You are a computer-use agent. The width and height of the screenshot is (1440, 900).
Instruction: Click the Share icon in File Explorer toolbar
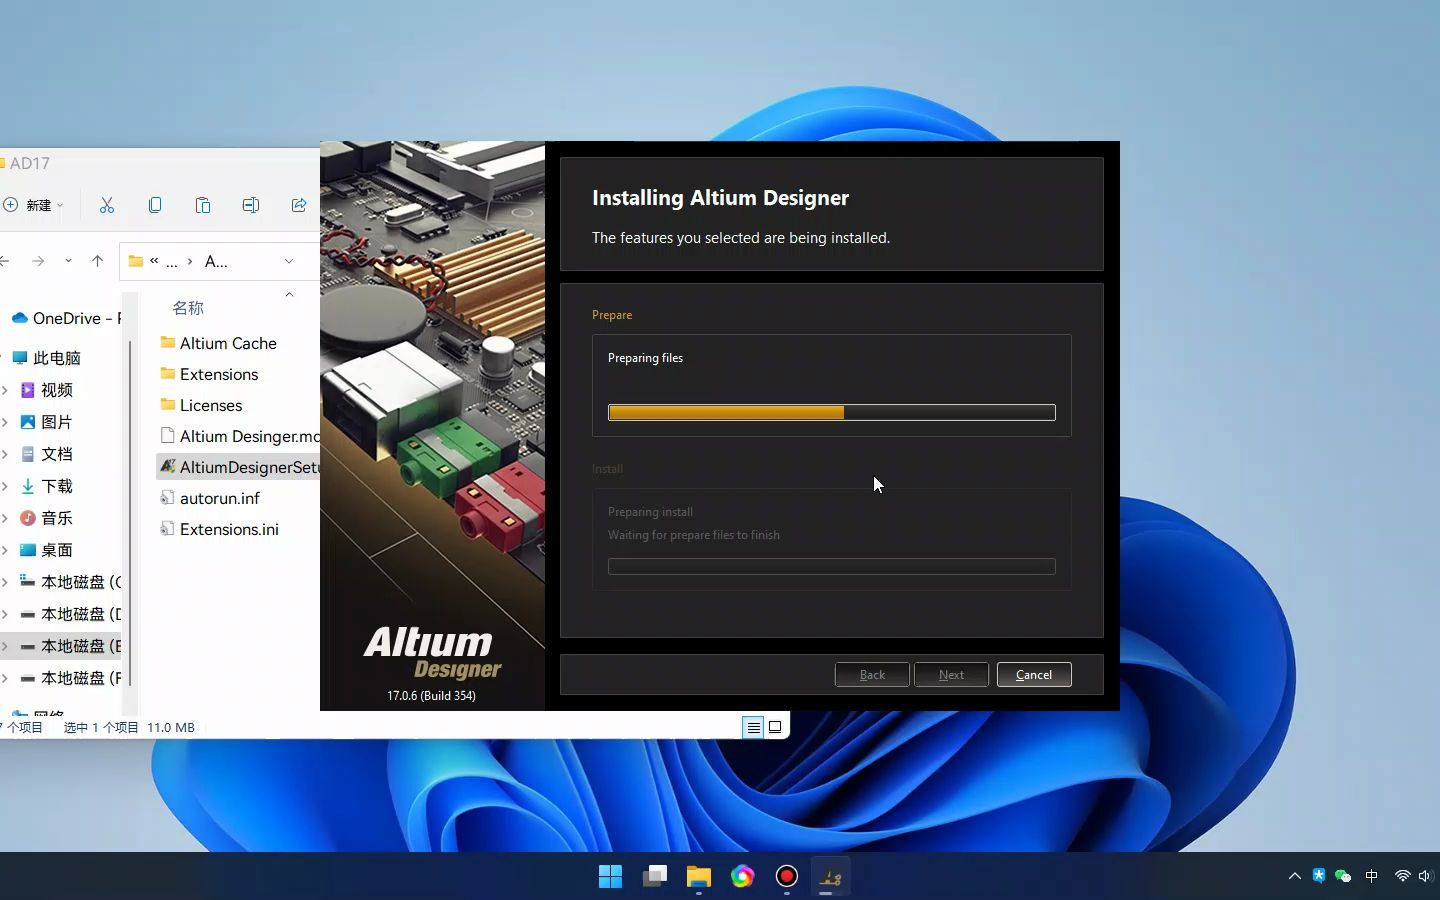pos(298,205)
